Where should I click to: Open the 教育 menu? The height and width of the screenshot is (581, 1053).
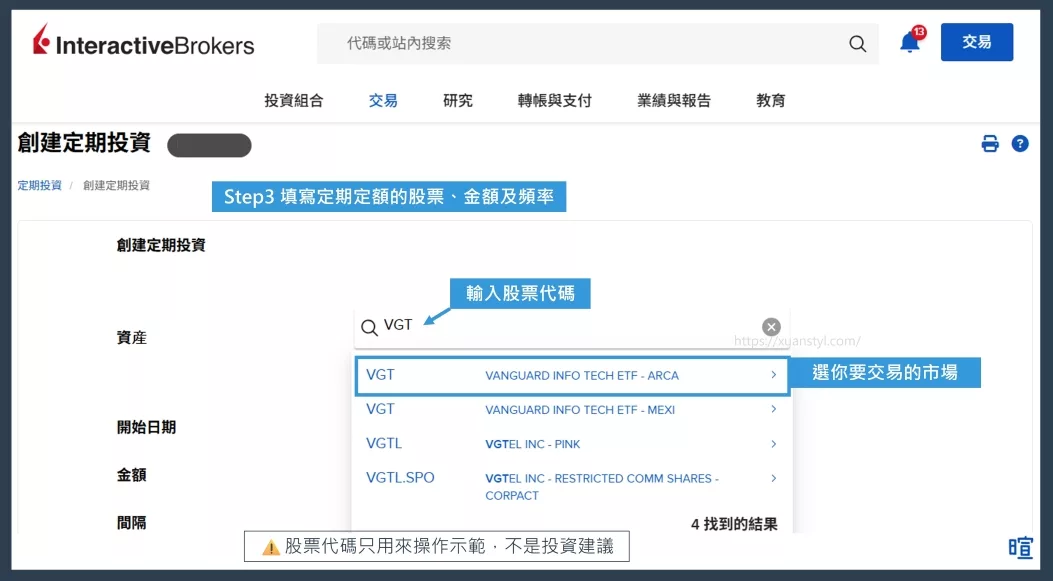pos(771,100)
